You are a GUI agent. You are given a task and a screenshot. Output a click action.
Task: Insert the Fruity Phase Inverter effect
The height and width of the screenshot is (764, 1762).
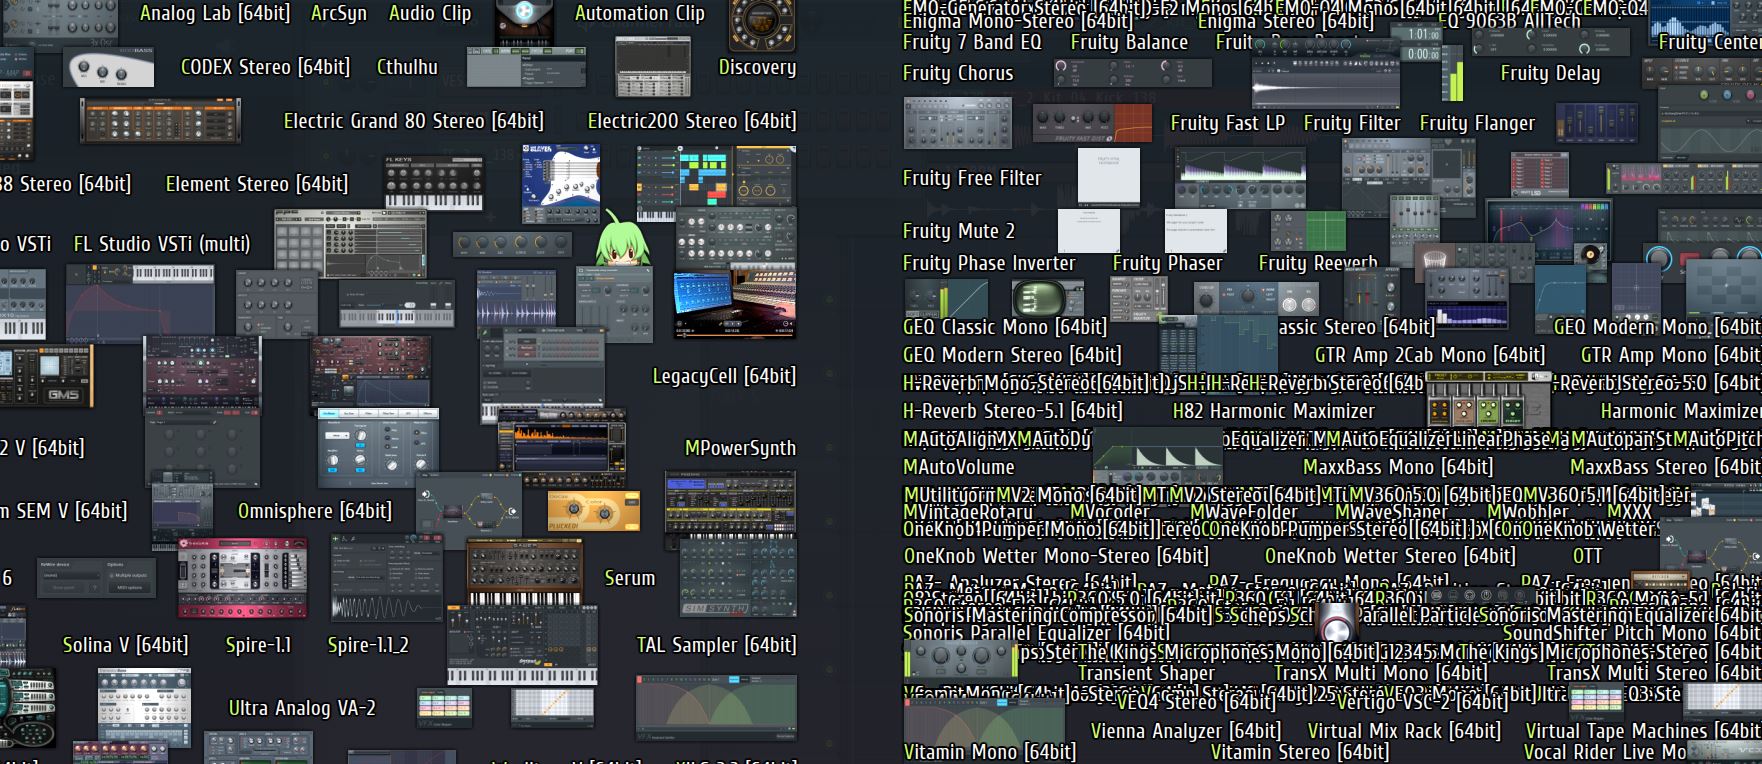coord(989,264)
